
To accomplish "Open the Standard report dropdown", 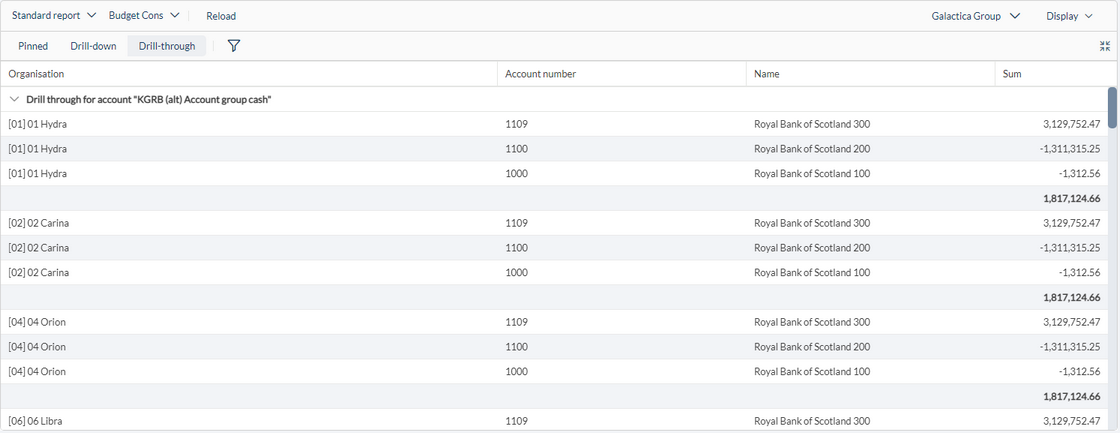I will (54, 16).
